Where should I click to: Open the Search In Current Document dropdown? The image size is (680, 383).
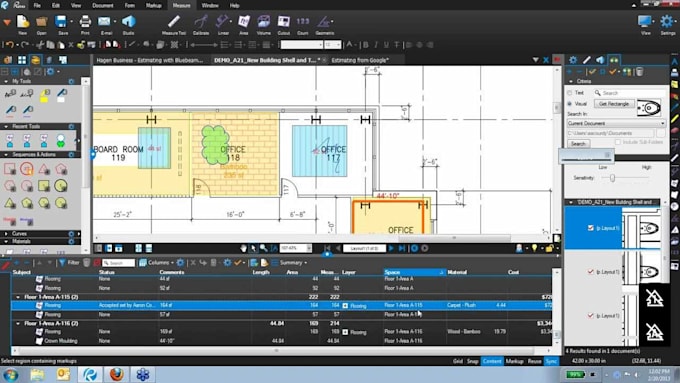tap(616, 124)
